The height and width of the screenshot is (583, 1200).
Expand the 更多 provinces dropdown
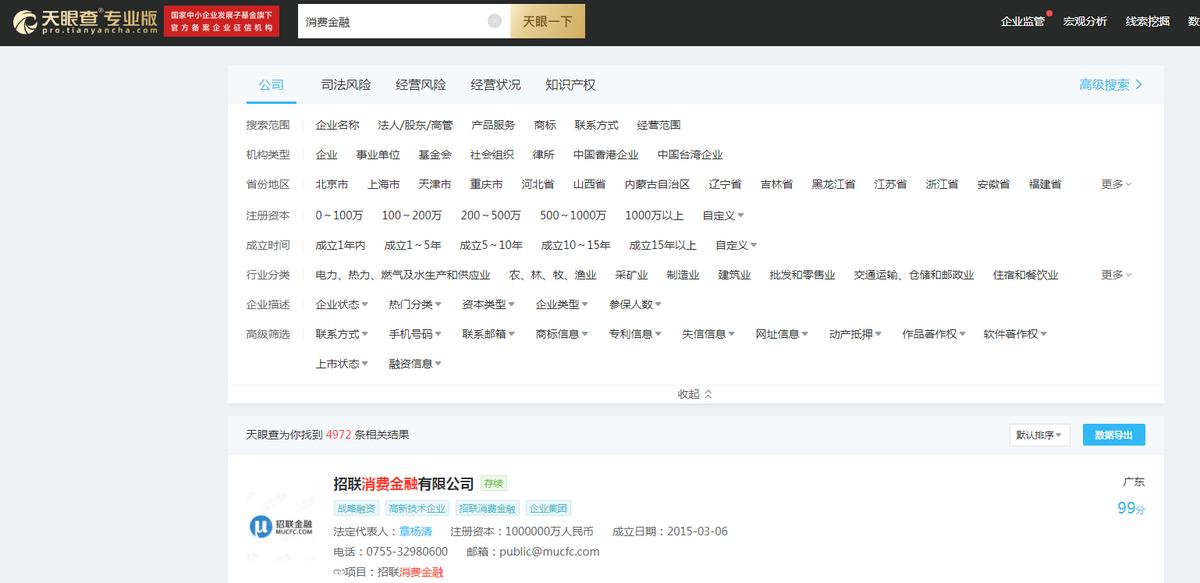click(1113, 184)
